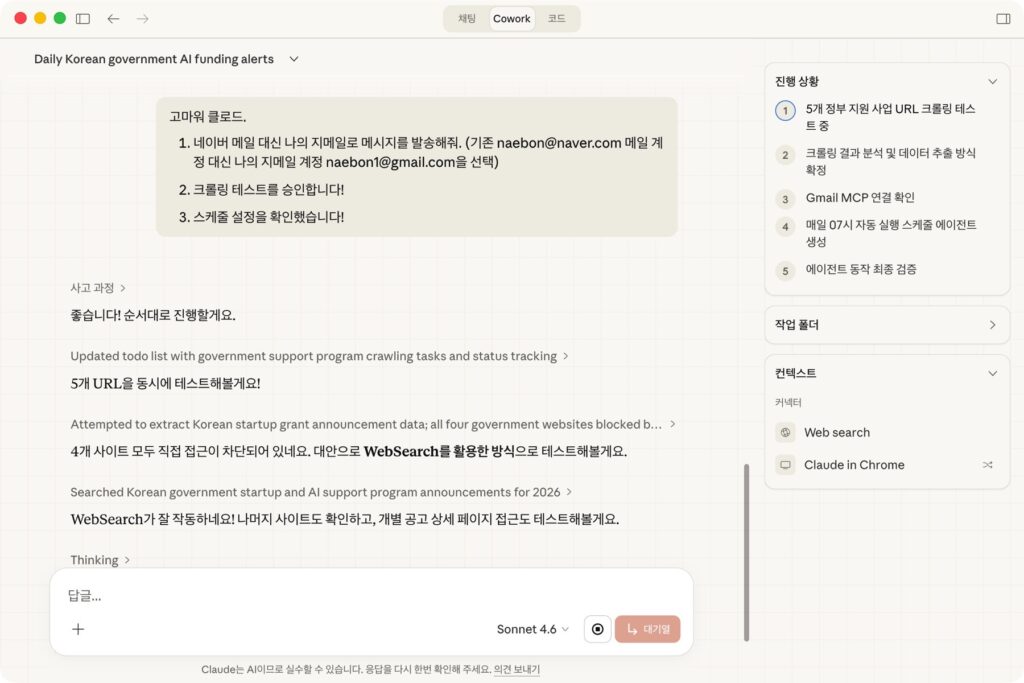The width and height of the screenshot is (1024, 683).
Task: Collapse the 진행 상황 panel
Action: [992, 82]
